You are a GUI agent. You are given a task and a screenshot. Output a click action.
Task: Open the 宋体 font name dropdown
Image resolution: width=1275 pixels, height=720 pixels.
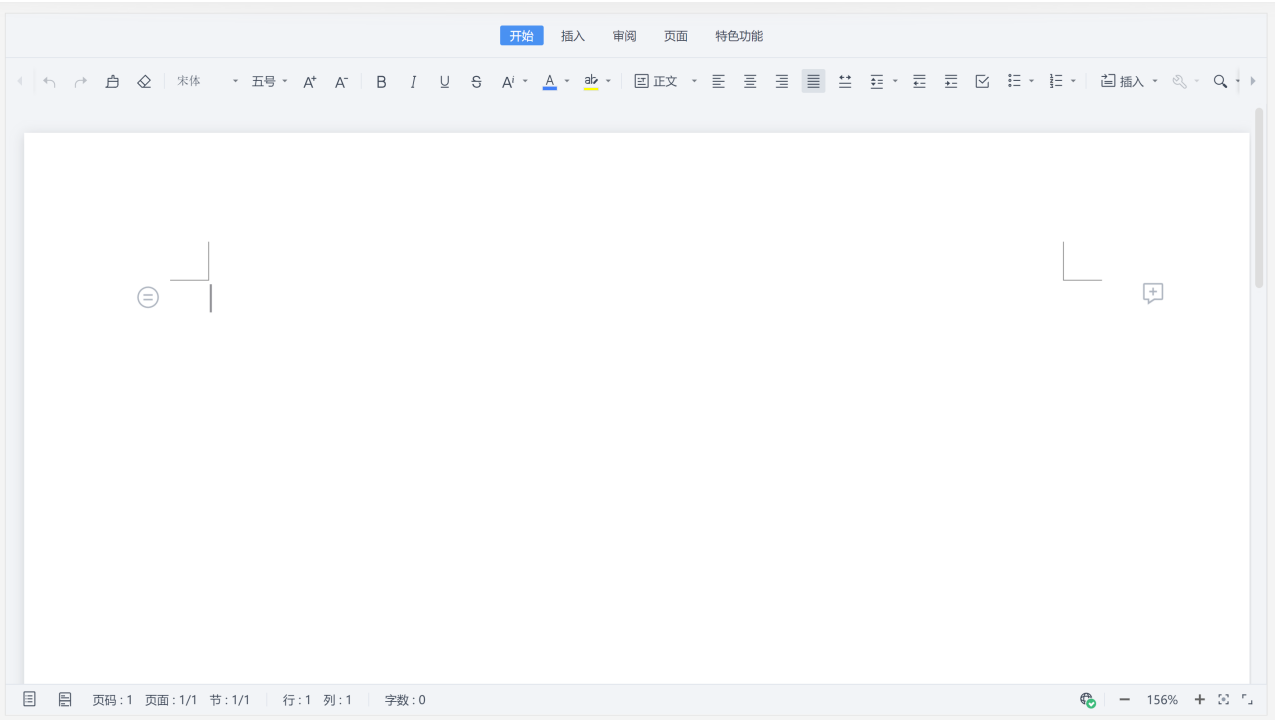coord(208,82)
